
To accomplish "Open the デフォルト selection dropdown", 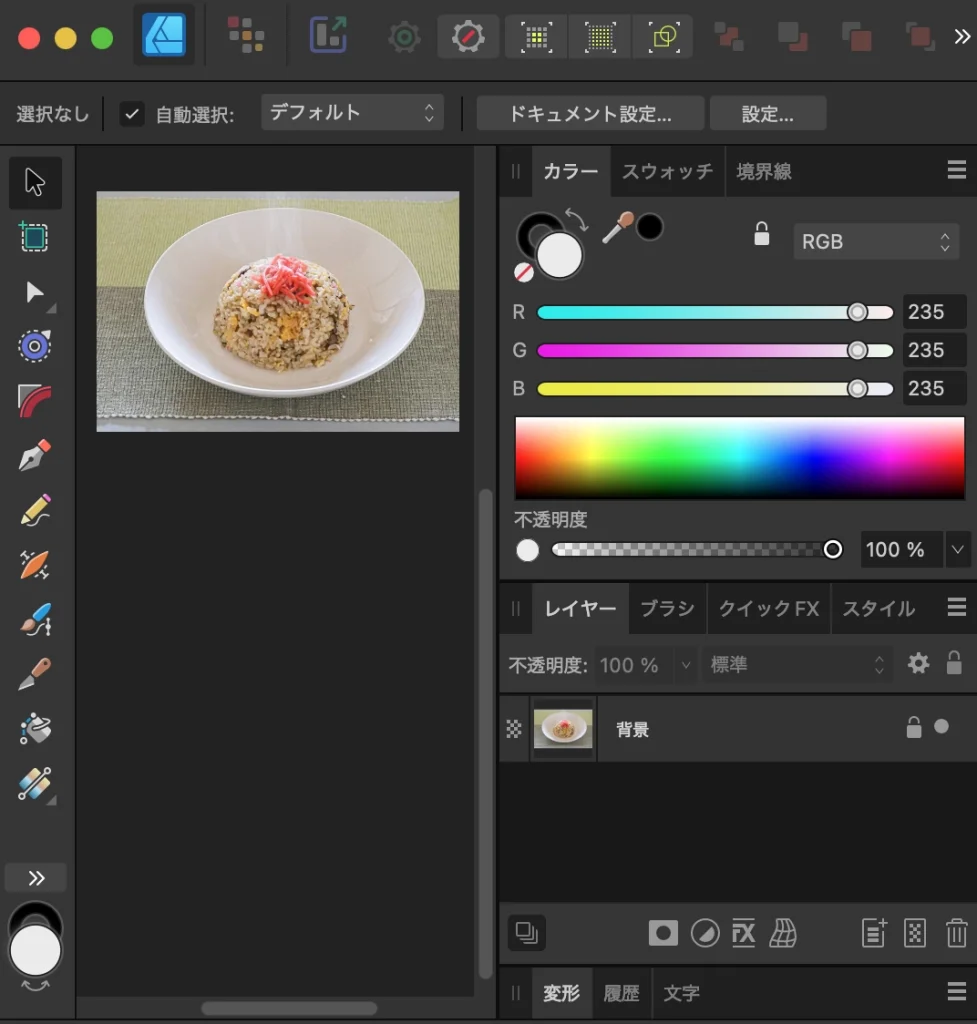I will [x=352, y=113].
